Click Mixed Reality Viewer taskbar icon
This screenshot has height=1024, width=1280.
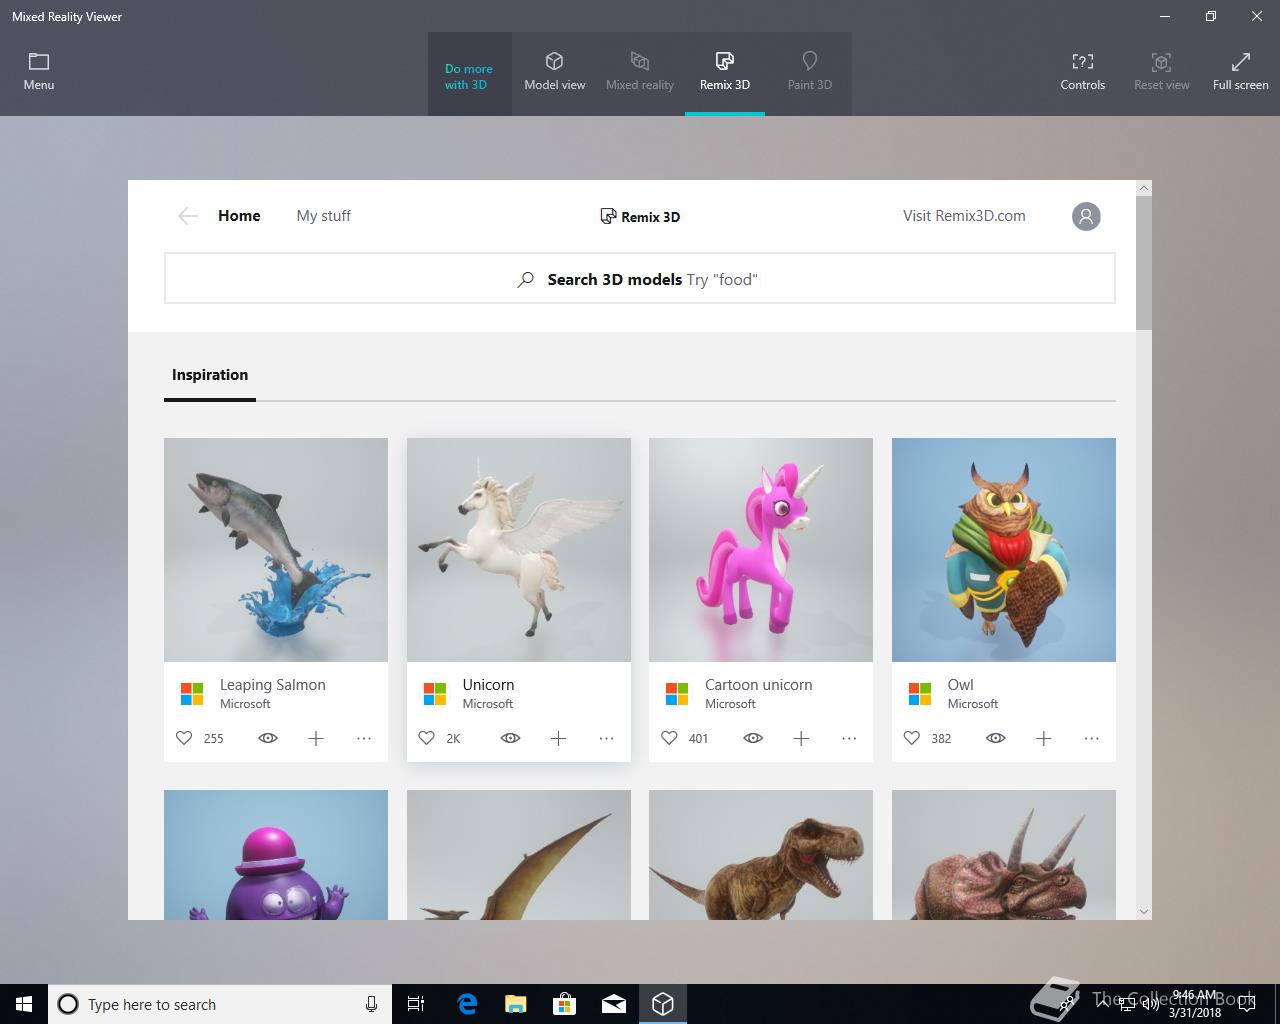[663, 1004]
